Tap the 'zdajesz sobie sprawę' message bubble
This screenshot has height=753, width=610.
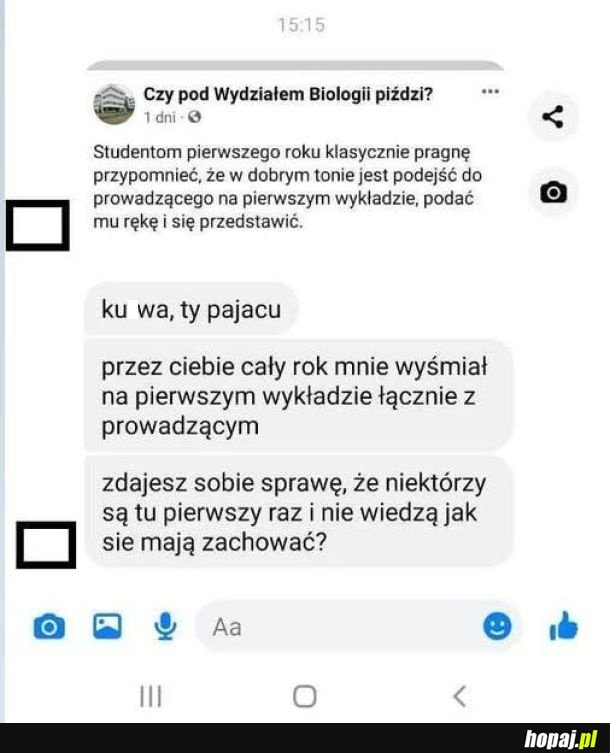298,512
